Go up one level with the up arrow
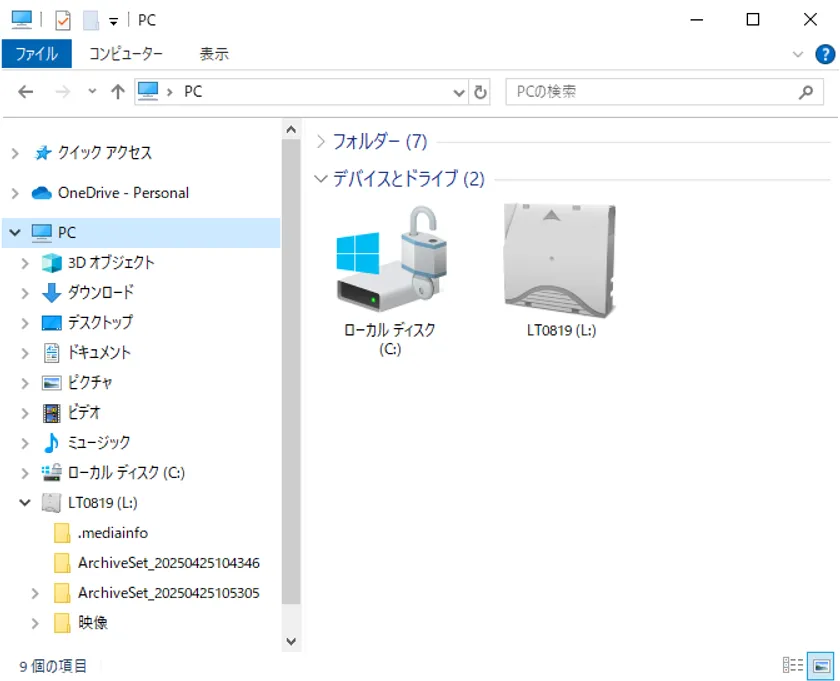The image size is (840, 681). tap(117, 92)
